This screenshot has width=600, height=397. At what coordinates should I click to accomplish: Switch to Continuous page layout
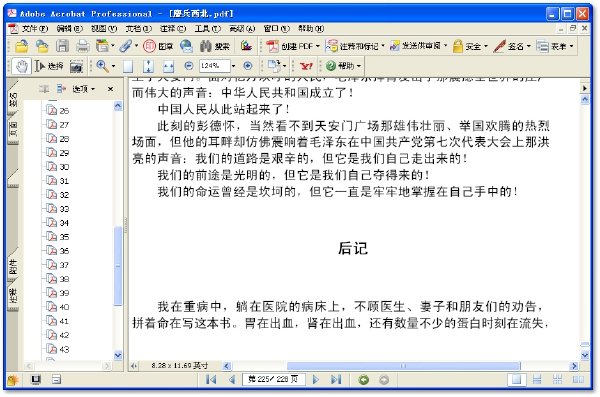pos(537,379)
